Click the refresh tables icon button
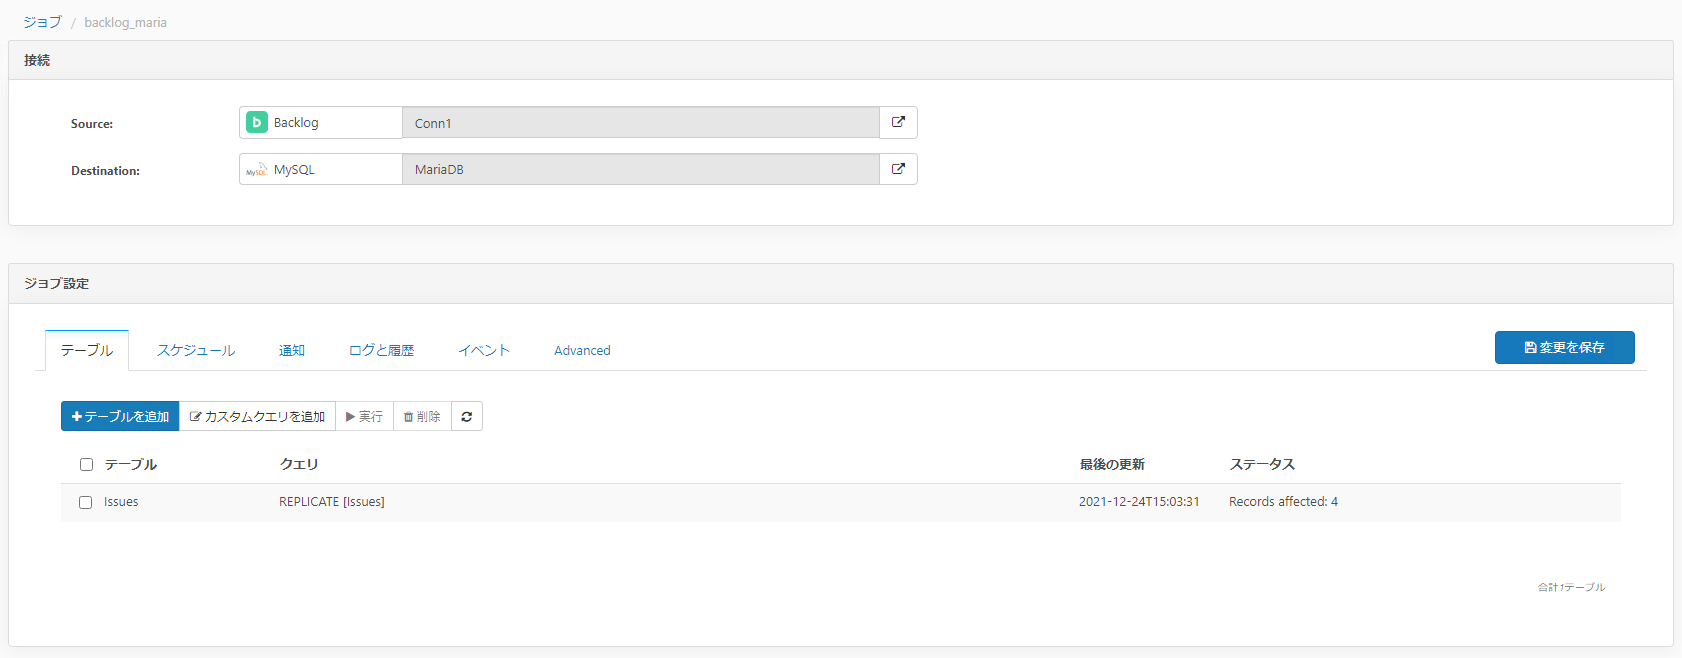 (x=467, y=416)
